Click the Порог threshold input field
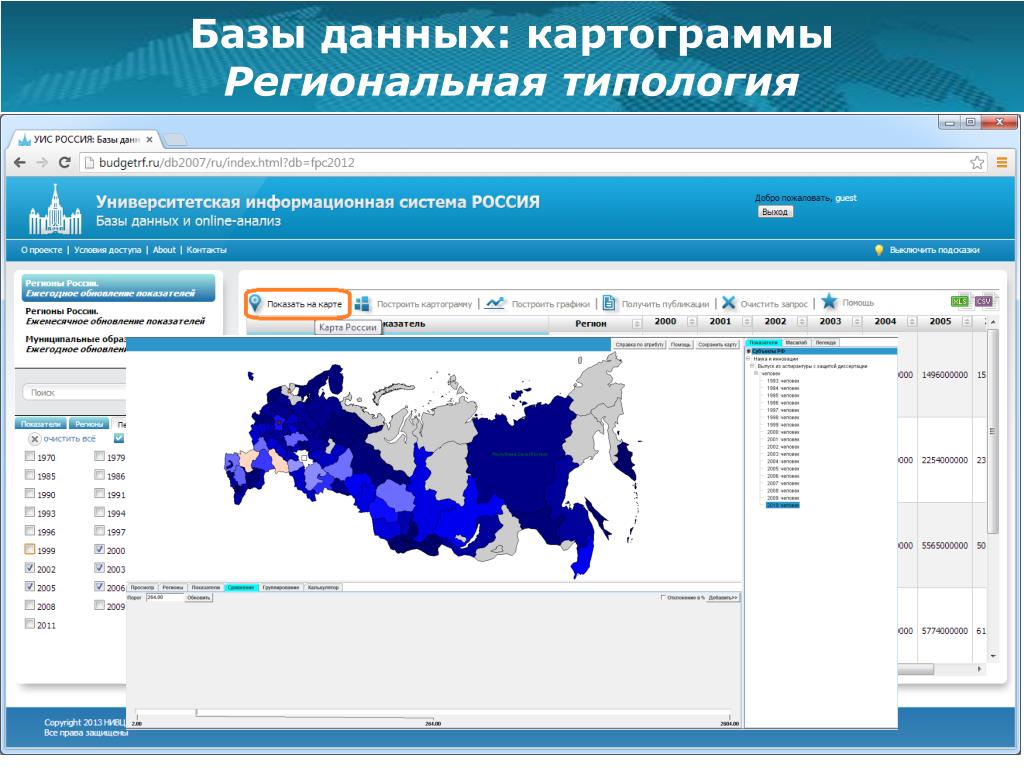 pyautogui.click(x=165, y=598)
